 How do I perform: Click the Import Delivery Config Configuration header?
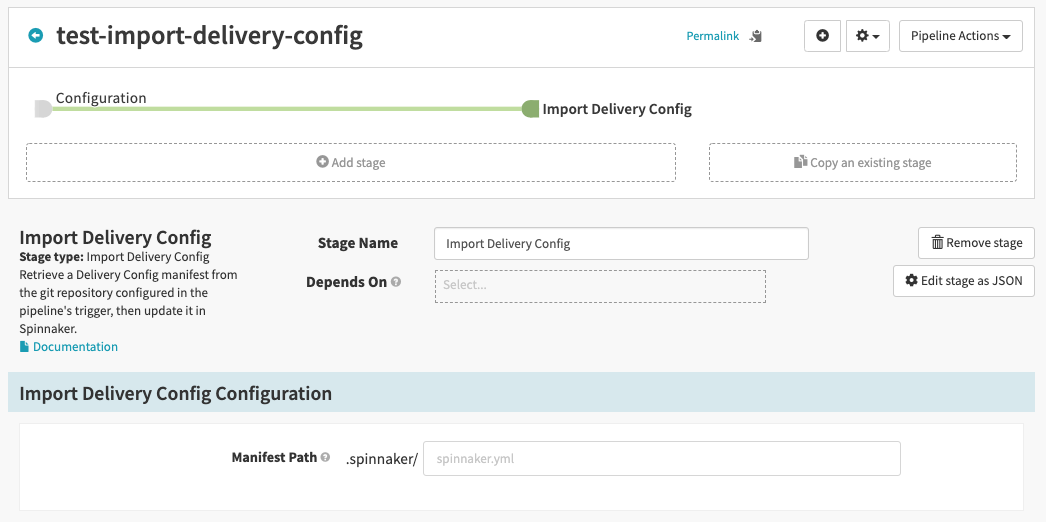pos(176,393)
